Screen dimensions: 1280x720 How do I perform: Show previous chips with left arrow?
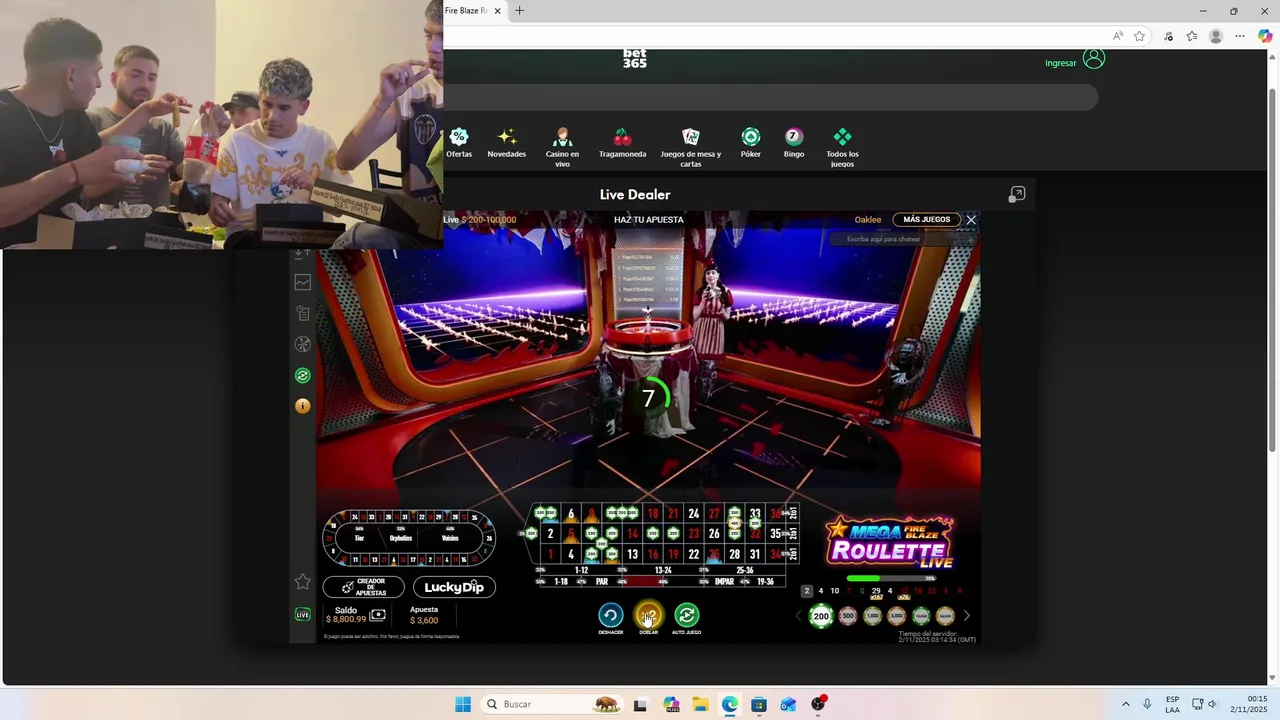click(x=798, y=616)
